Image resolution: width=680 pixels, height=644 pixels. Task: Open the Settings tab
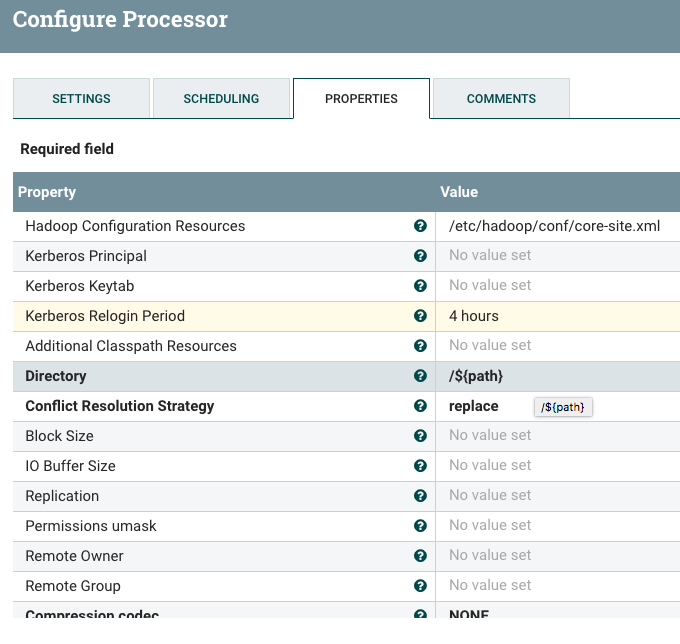point(81,99)
